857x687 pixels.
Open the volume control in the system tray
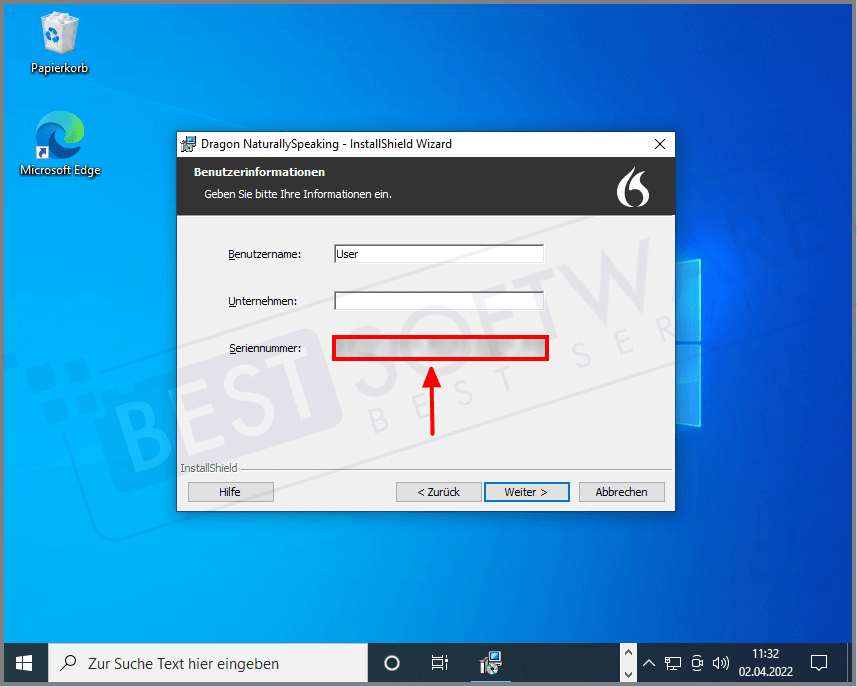coord(720,663)
